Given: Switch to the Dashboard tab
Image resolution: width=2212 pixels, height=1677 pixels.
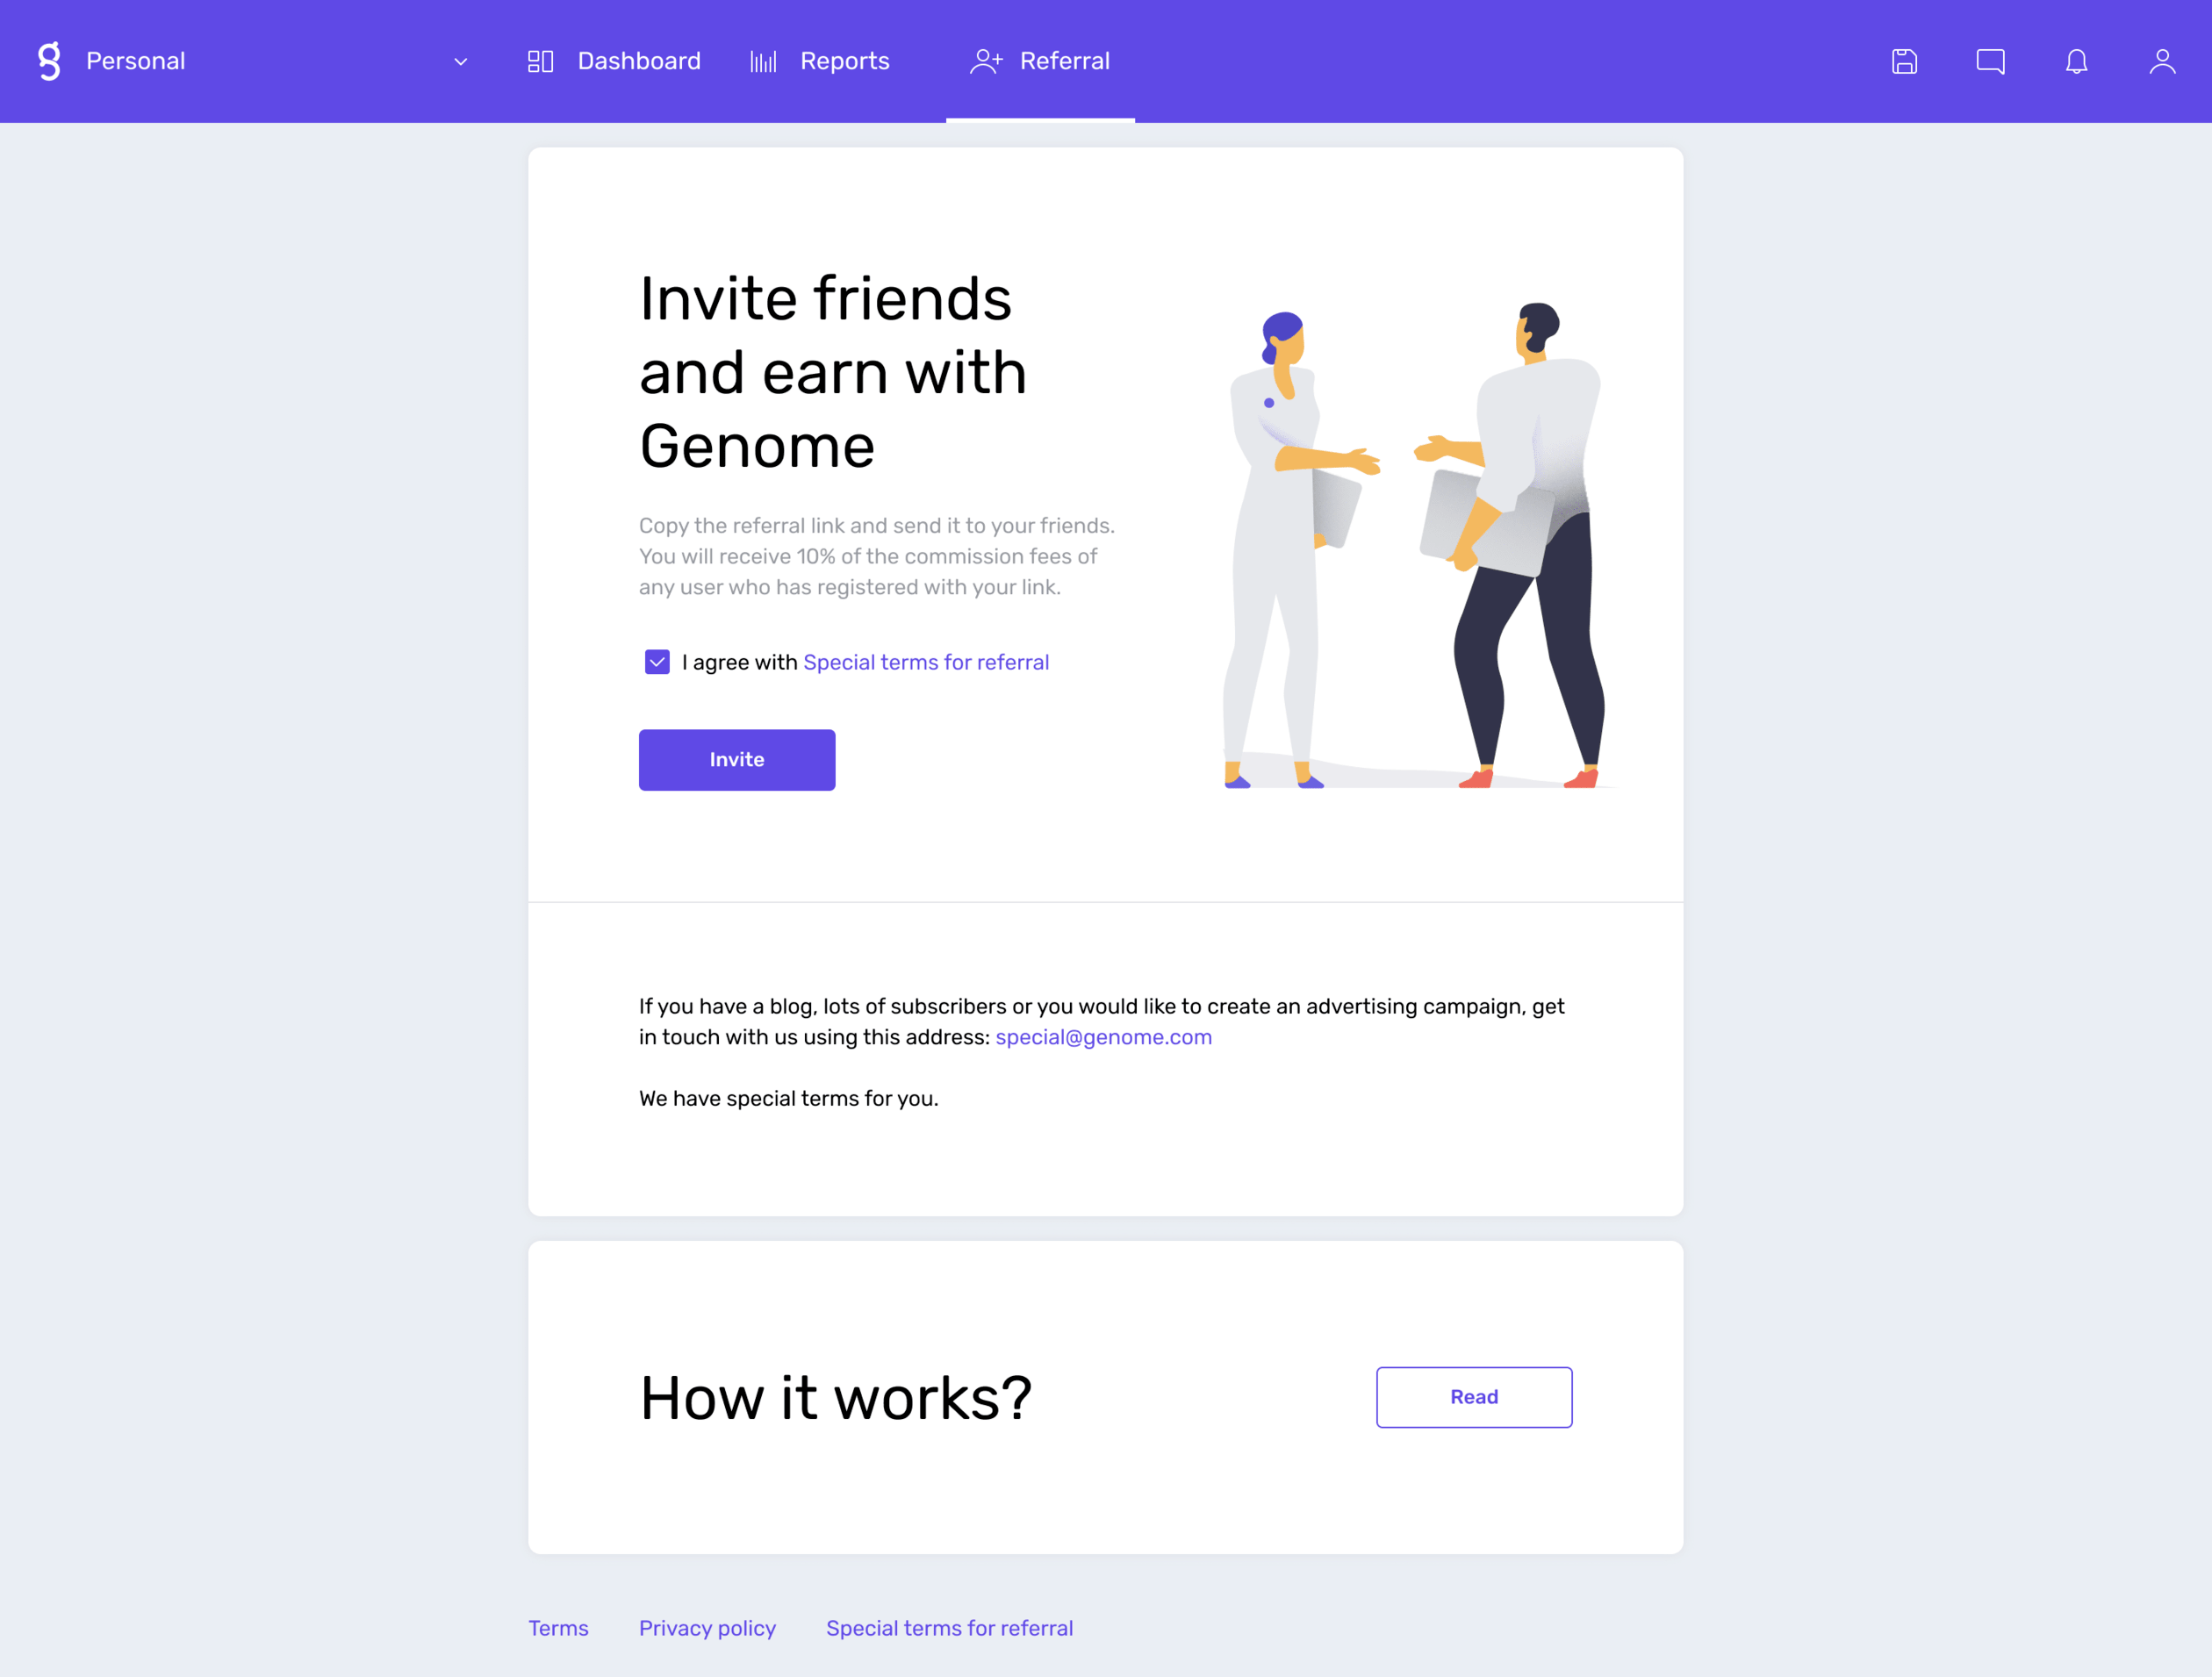Looking at the screenshot, I should [x=614, y=60].
